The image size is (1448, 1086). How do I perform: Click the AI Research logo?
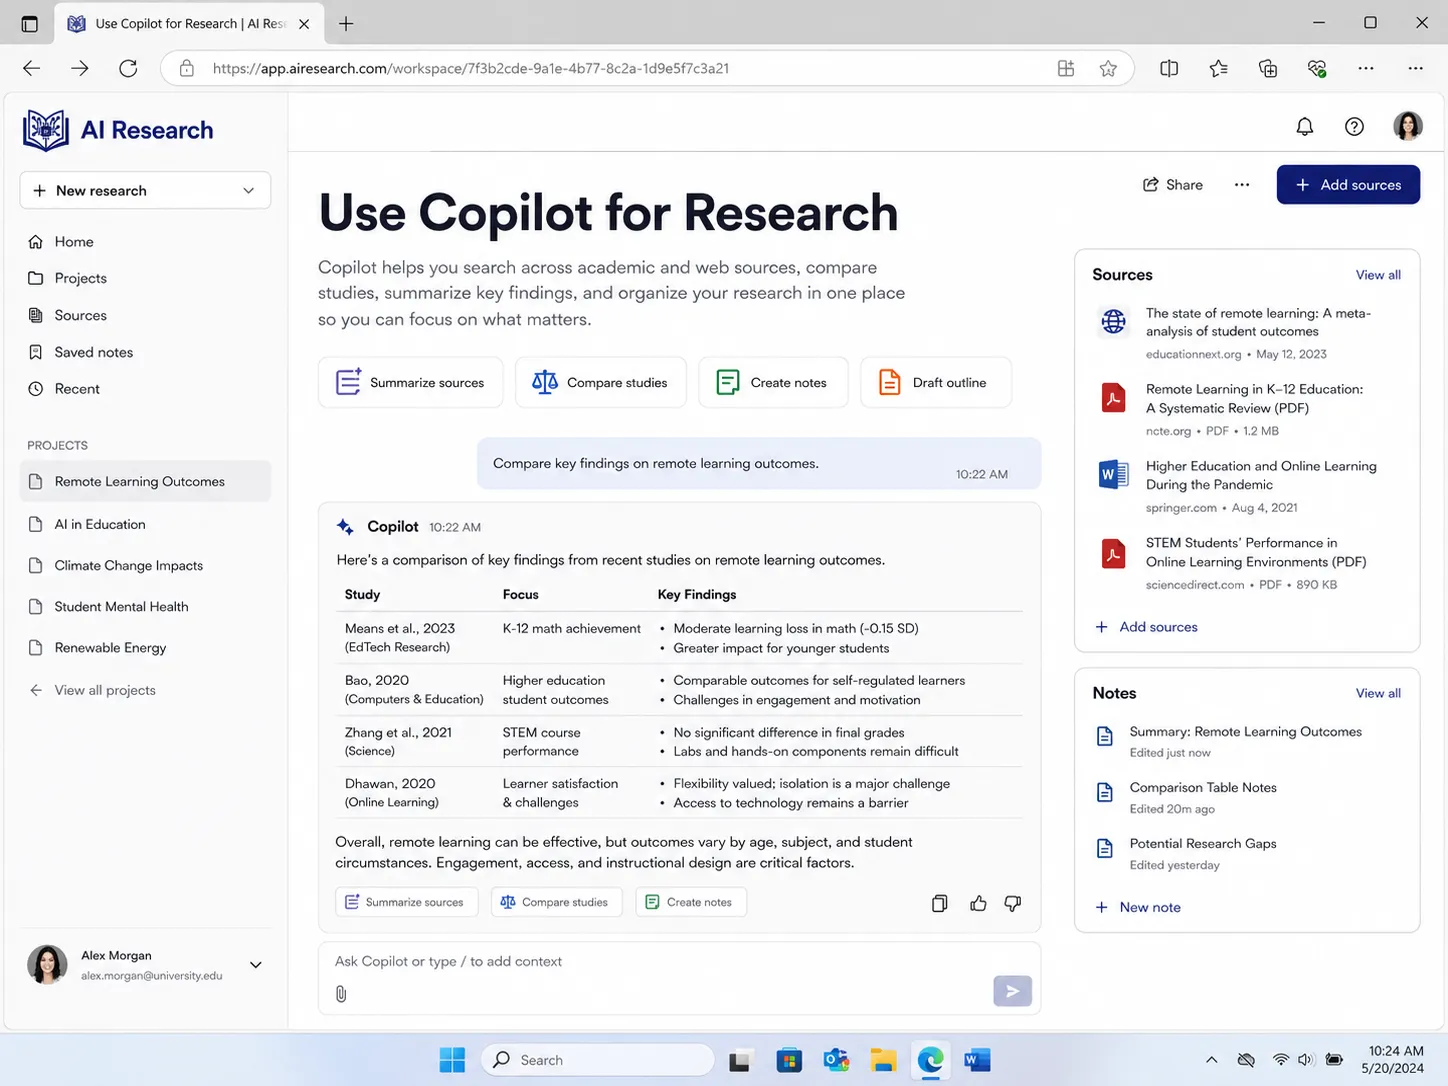(118, 130)
